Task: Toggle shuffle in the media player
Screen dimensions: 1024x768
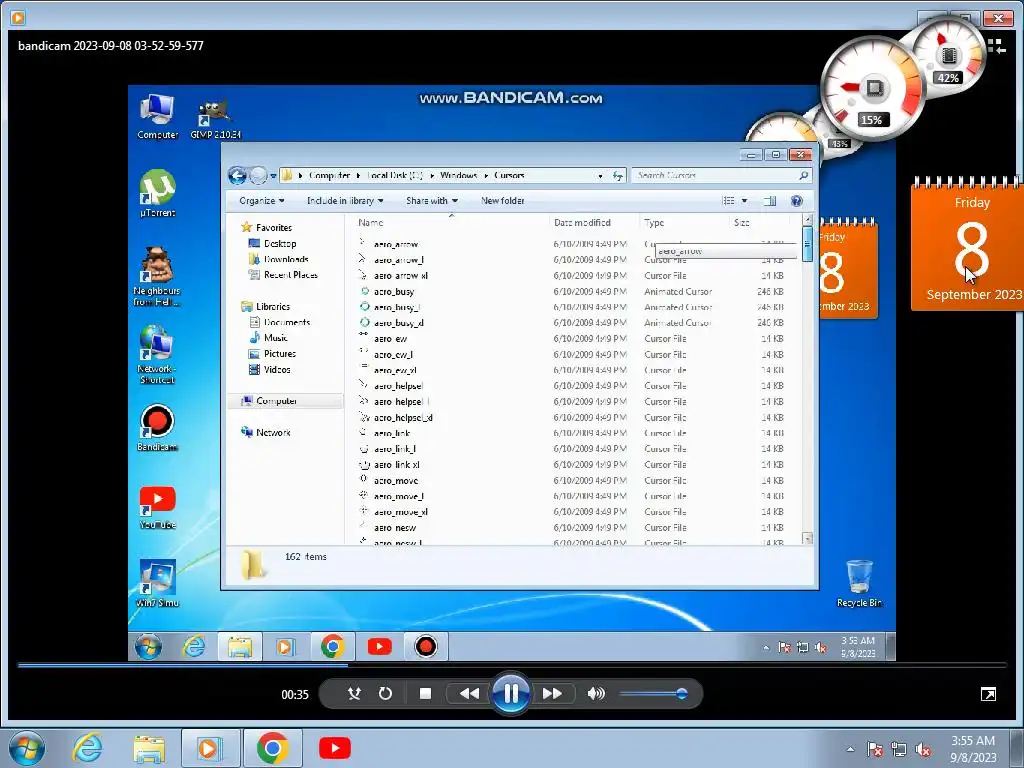Action: [x=355, y=694]
